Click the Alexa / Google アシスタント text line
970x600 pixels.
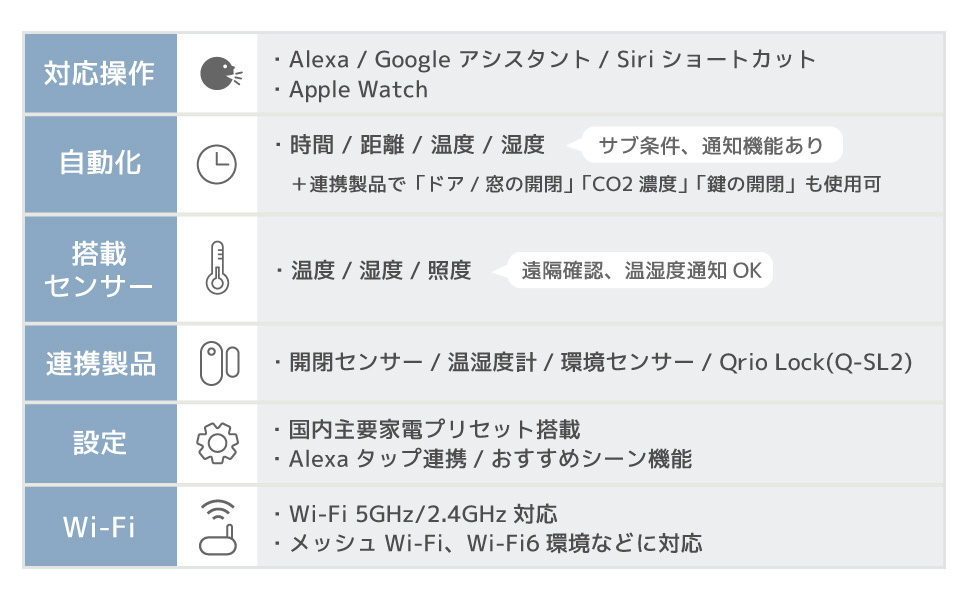click(552, 59)
